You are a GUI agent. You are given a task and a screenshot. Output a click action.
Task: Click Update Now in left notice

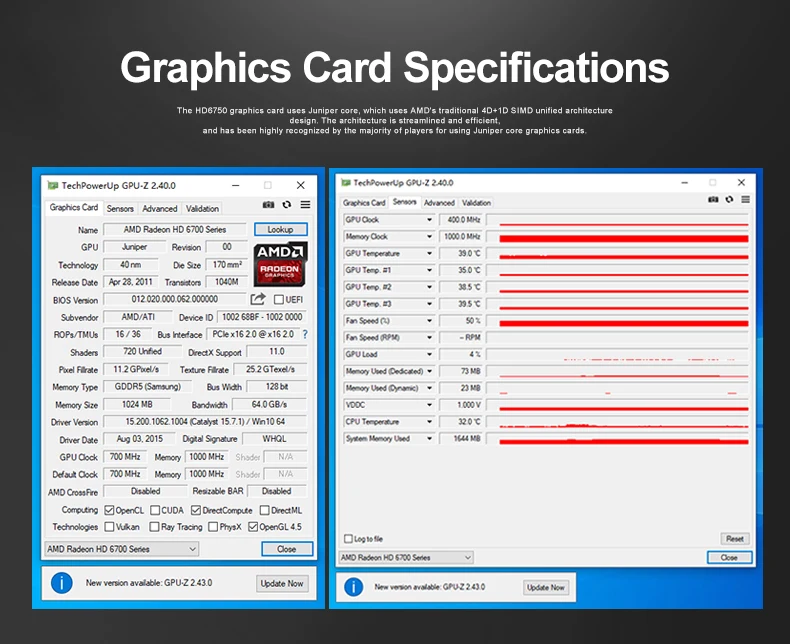pyautogui.click(x=282, y=584)
